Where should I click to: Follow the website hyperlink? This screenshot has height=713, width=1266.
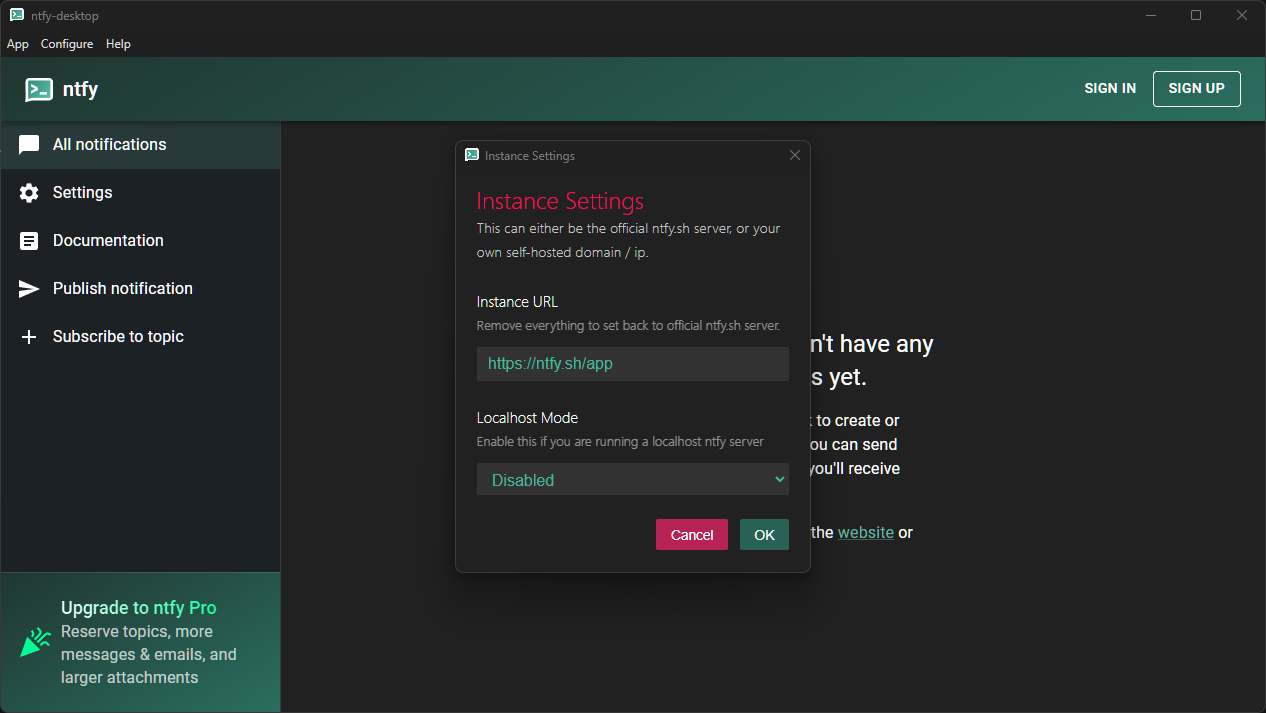pyautogui.click(x=865, y=532)
